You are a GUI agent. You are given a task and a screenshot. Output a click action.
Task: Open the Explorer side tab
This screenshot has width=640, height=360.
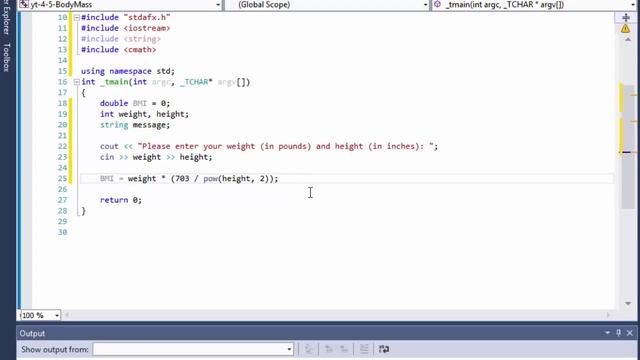(x=7, y=17)
